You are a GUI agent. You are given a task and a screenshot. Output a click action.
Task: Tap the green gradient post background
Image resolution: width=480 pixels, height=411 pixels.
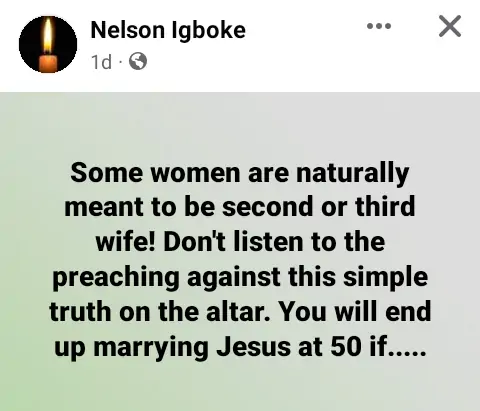240,251
